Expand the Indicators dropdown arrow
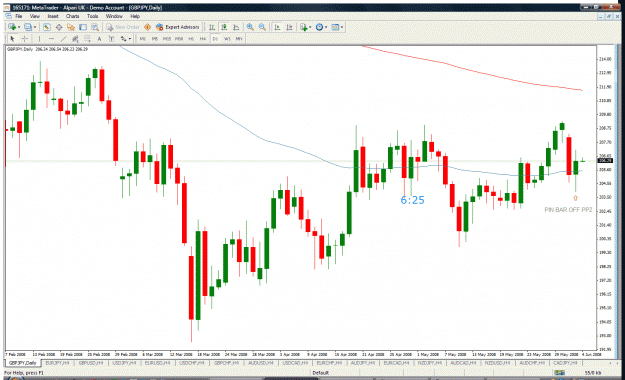 click(310, 27)
